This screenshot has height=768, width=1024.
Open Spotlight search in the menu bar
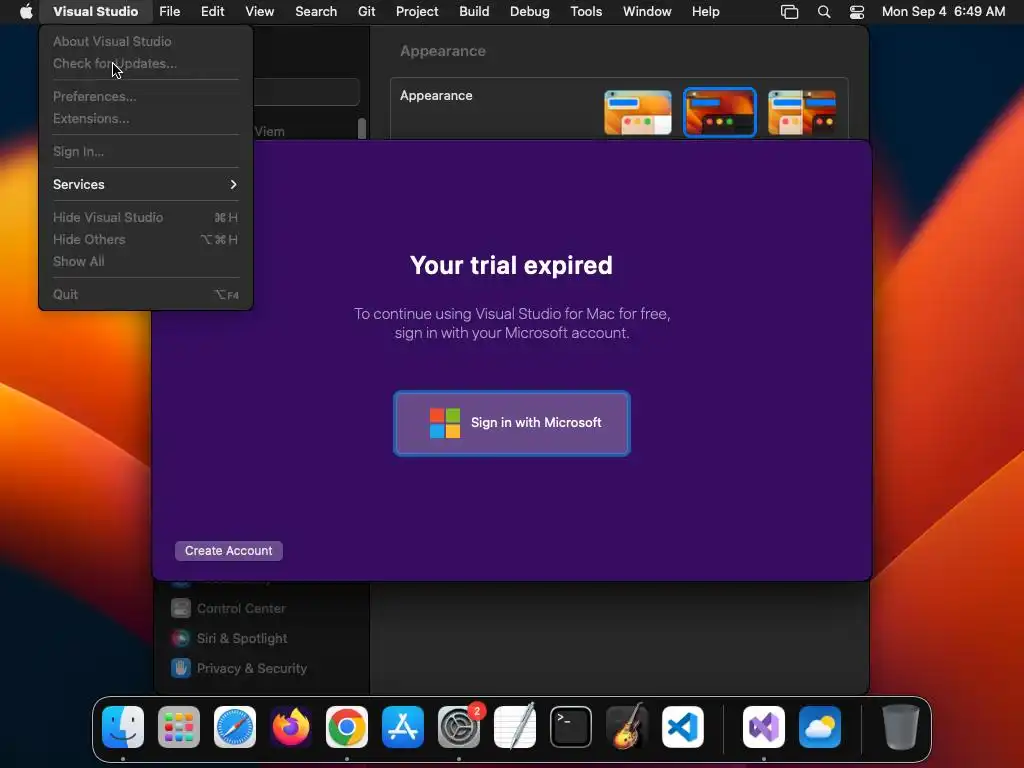[x=824, y=12]
